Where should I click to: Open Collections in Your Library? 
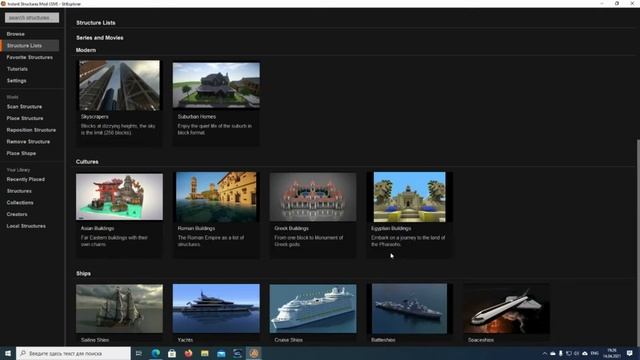coord(20,202)
